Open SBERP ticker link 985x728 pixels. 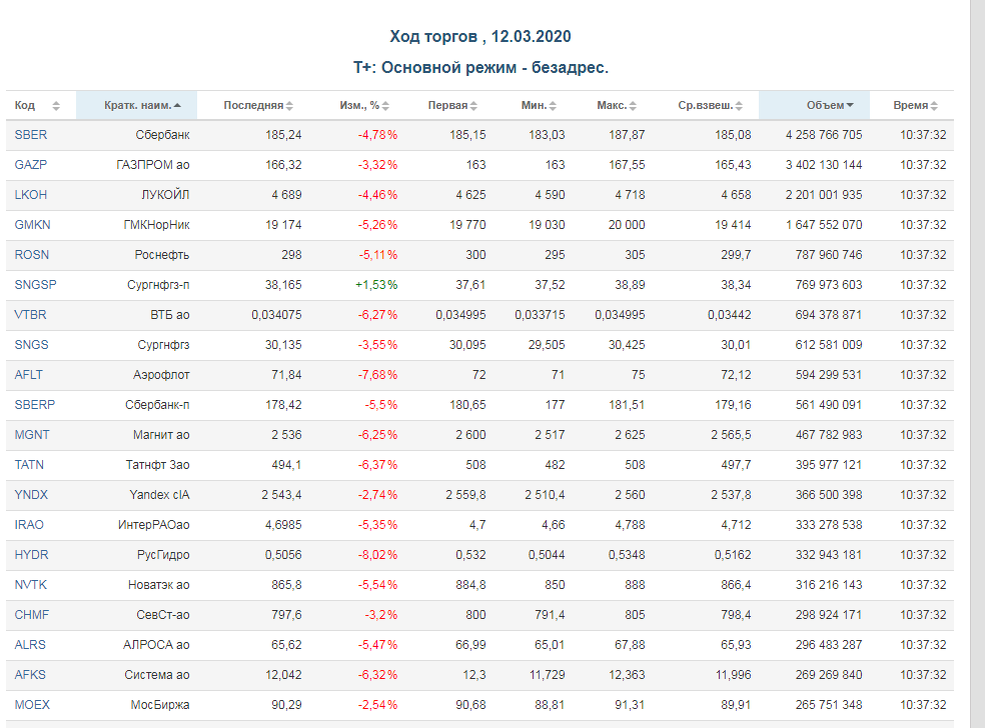click(x=35, y=405)
